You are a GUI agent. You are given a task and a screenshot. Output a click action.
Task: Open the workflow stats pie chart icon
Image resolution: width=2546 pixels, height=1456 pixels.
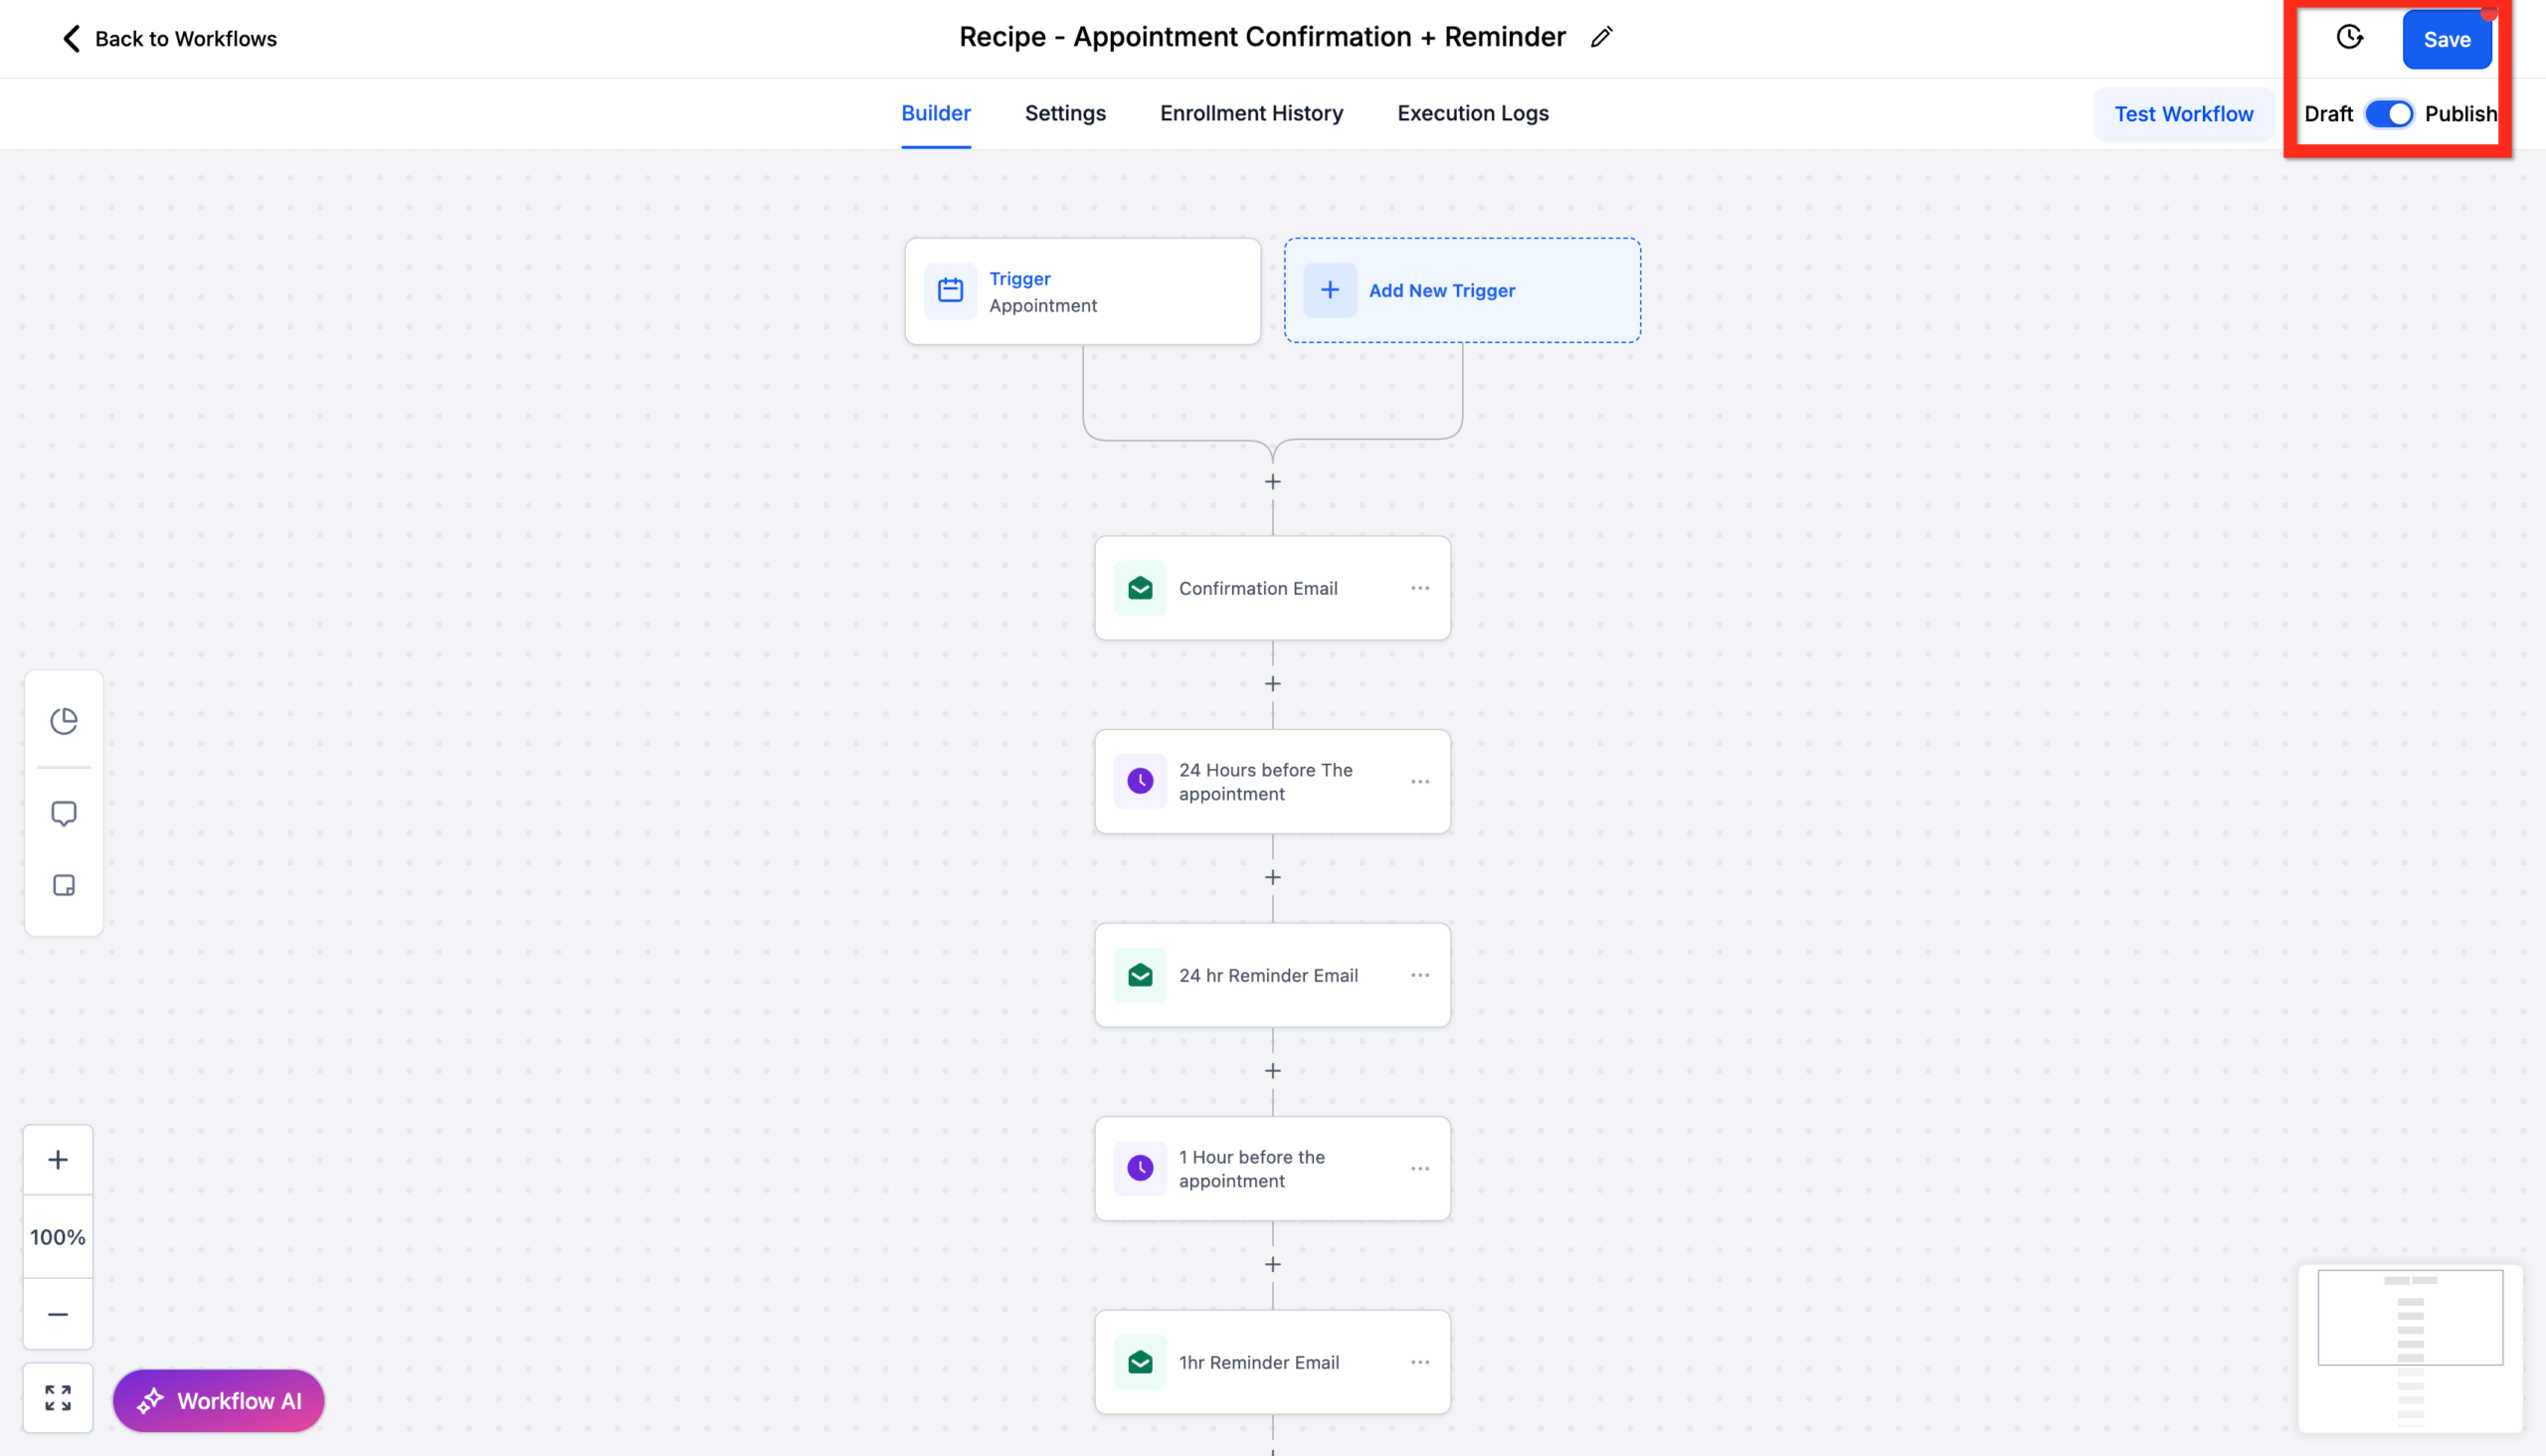point(63,719)
